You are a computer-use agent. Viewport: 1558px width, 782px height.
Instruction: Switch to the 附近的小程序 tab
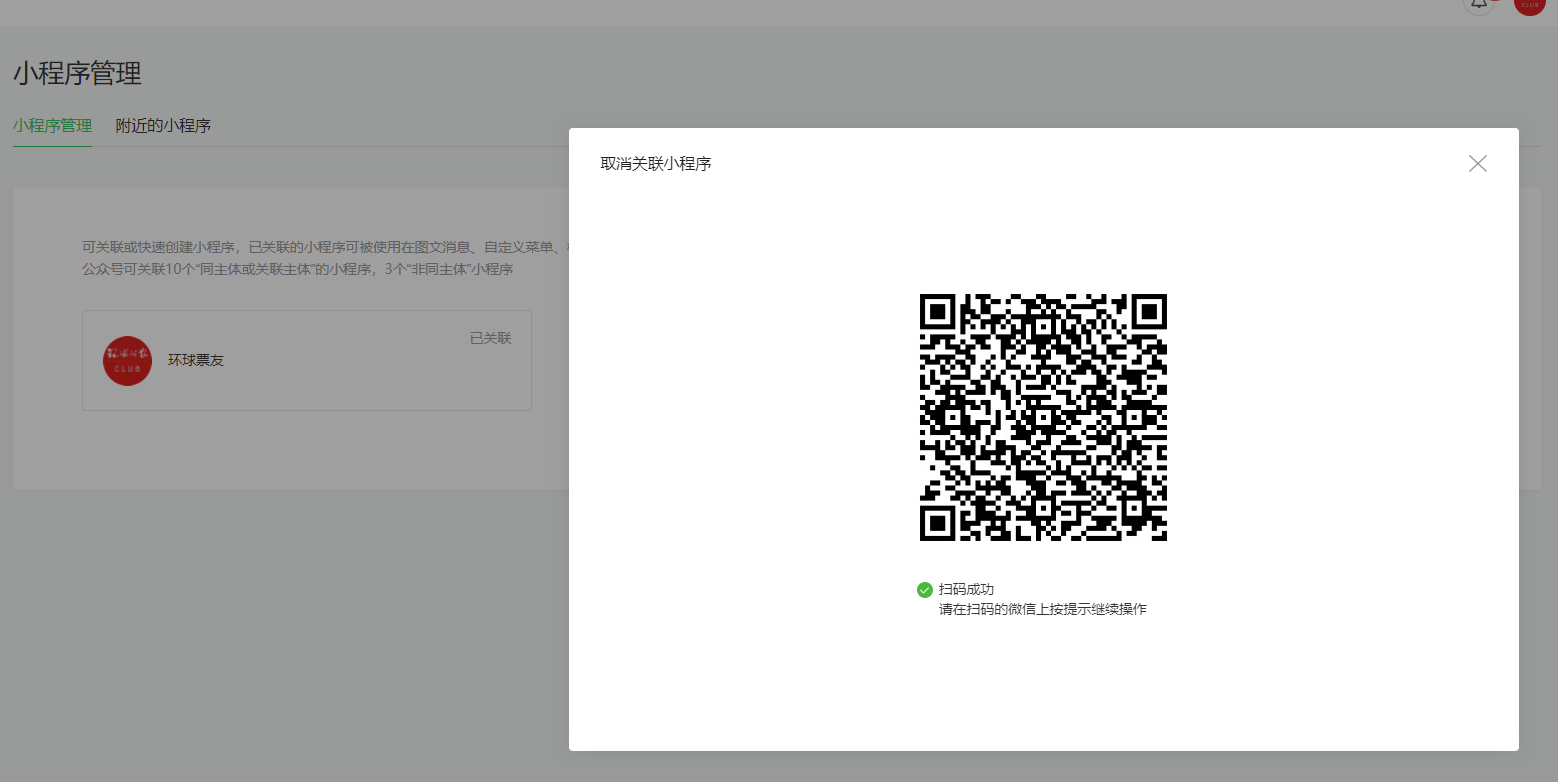(163, 126)
